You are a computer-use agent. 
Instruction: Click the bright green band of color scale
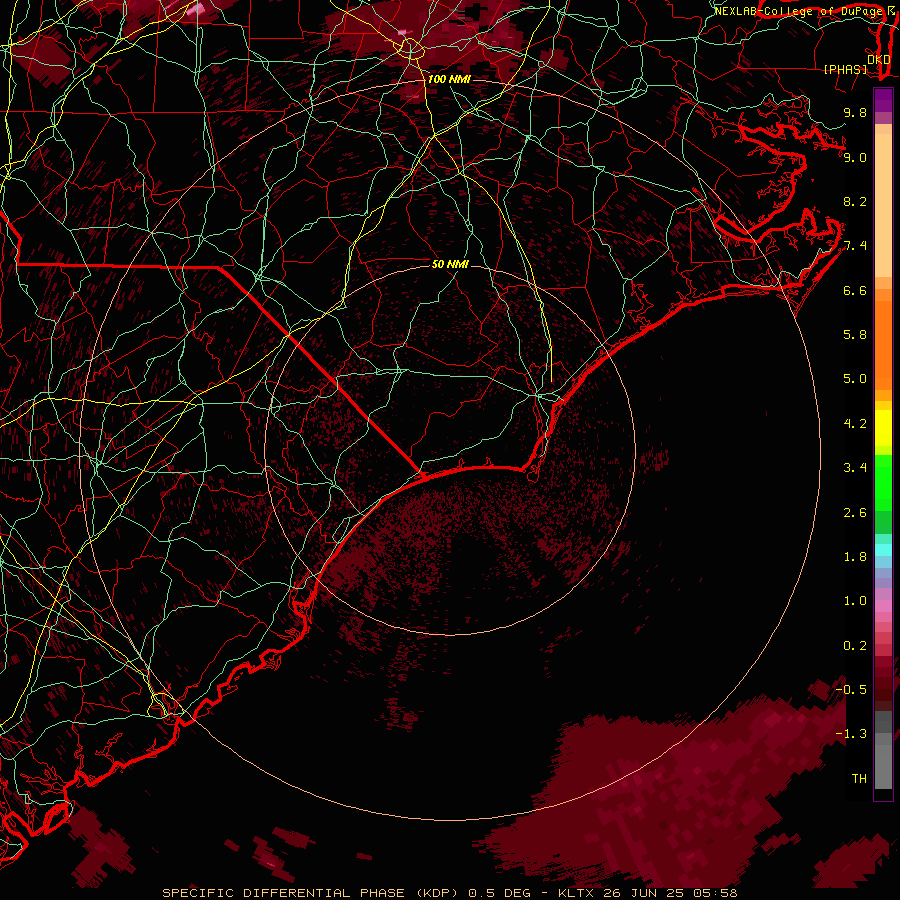click(883, 483)
